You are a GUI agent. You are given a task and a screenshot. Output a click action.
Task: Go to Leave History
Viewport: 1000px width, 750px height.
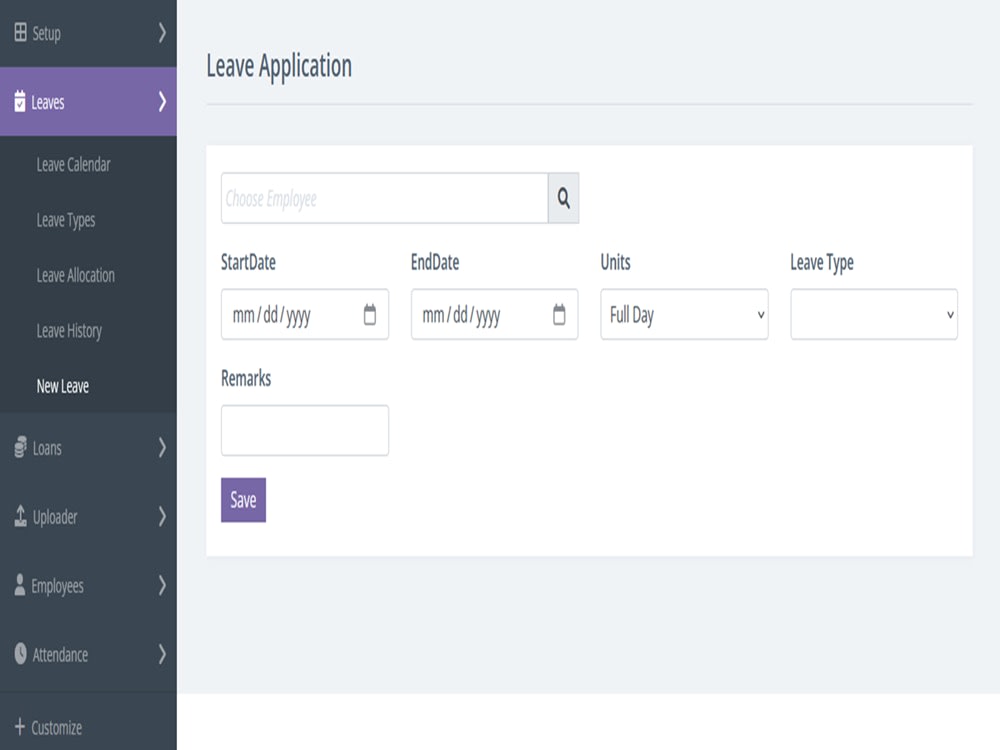point(68,331)
